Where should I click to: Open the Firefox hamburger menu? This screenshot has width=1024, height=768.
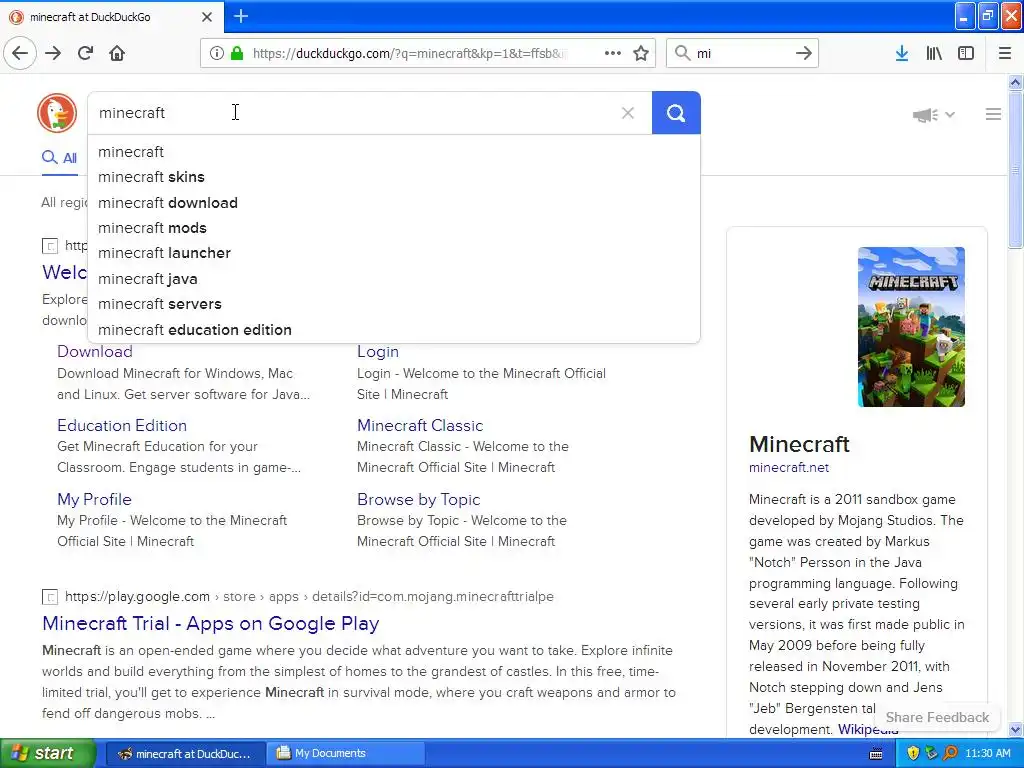[x=1005, y=53]
